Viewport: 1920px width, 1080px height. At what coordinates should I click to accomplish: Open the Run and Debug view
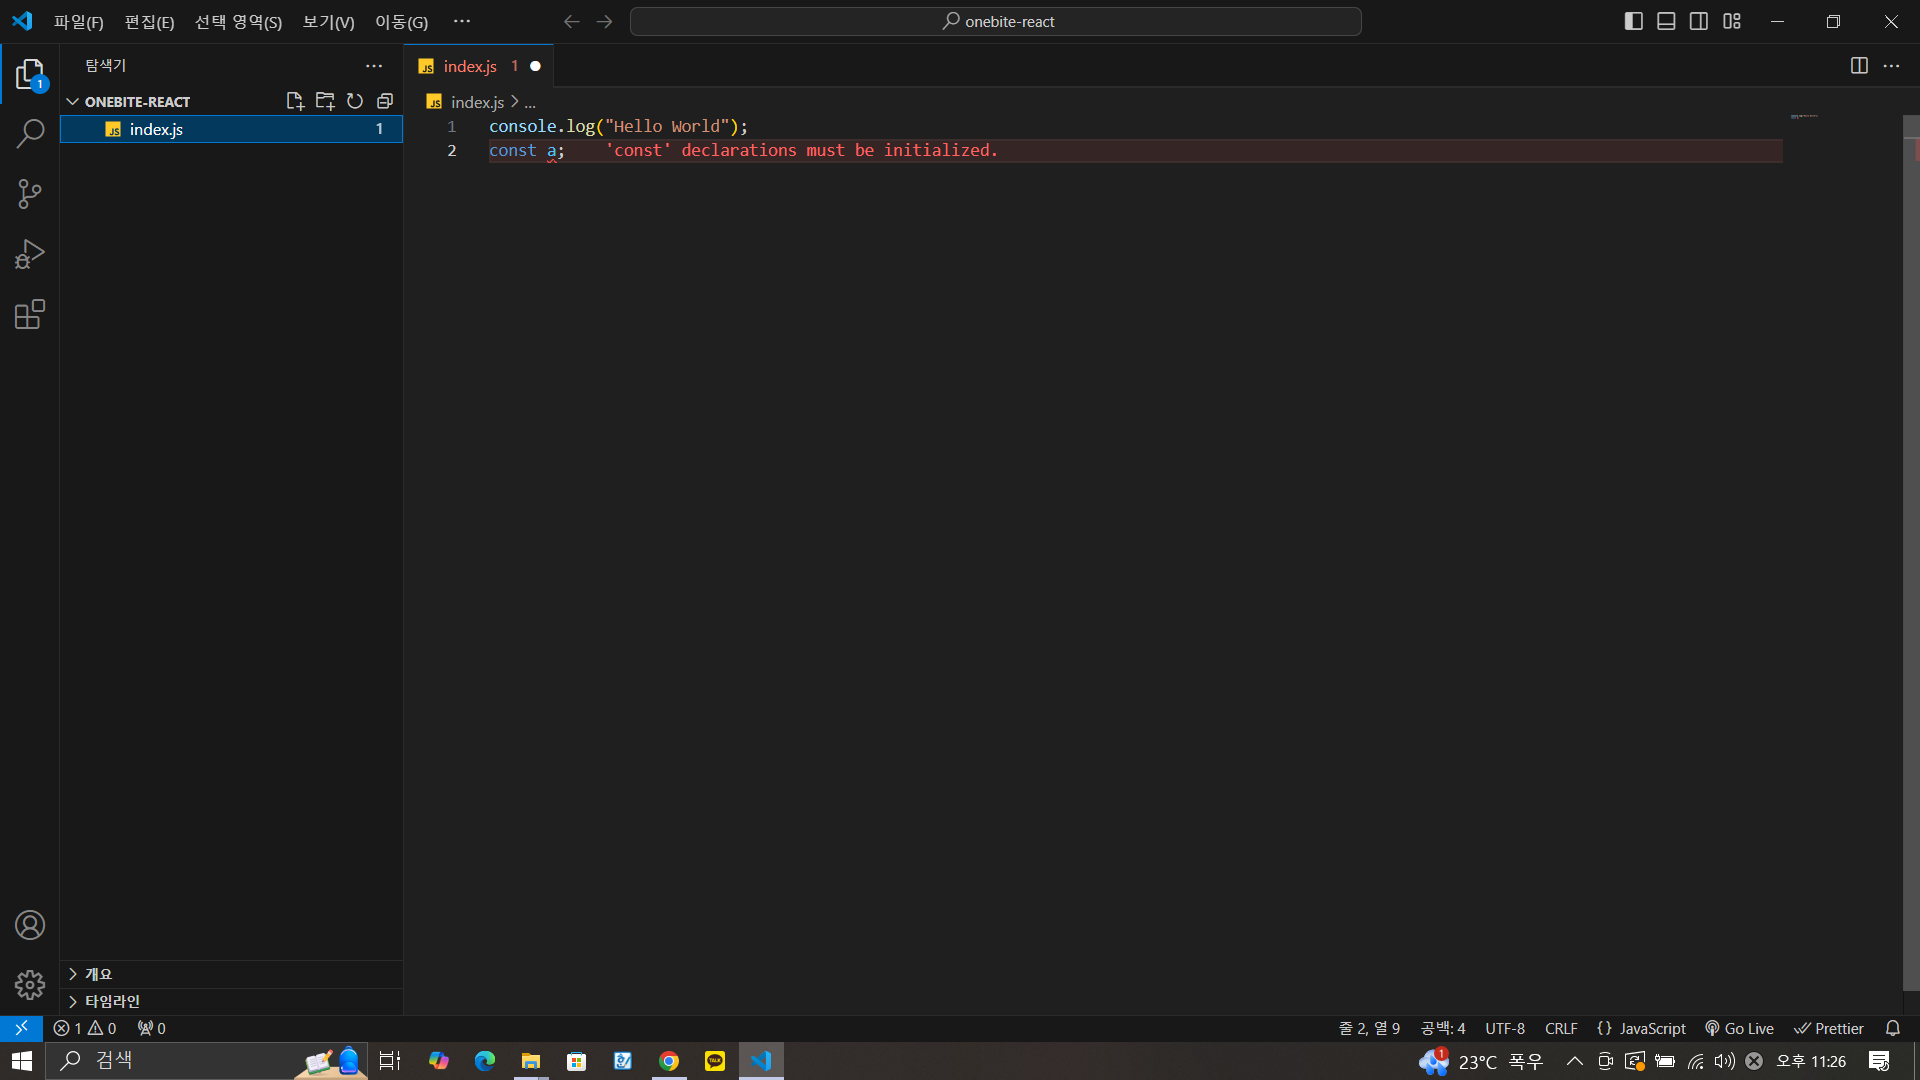point(30,254)
